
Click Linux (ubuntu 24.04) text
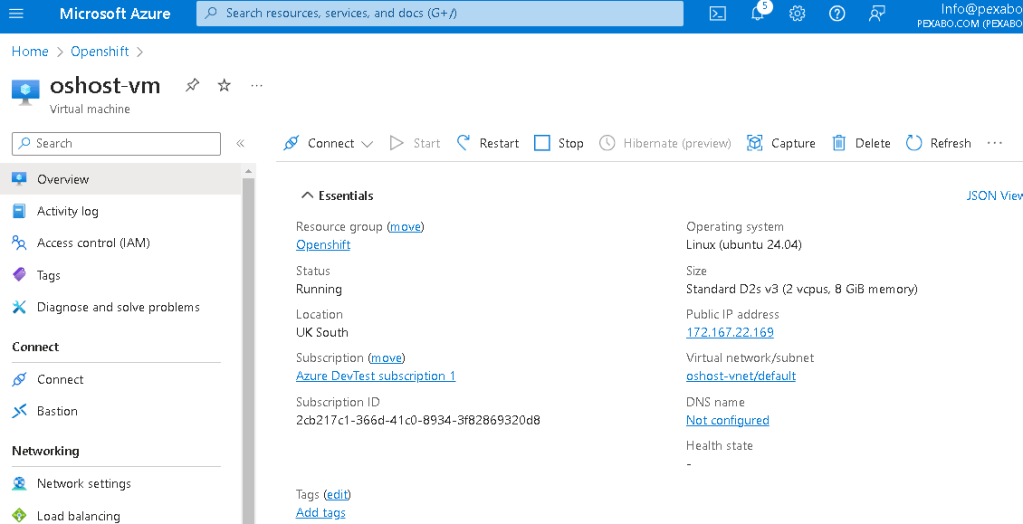[744, 245]
